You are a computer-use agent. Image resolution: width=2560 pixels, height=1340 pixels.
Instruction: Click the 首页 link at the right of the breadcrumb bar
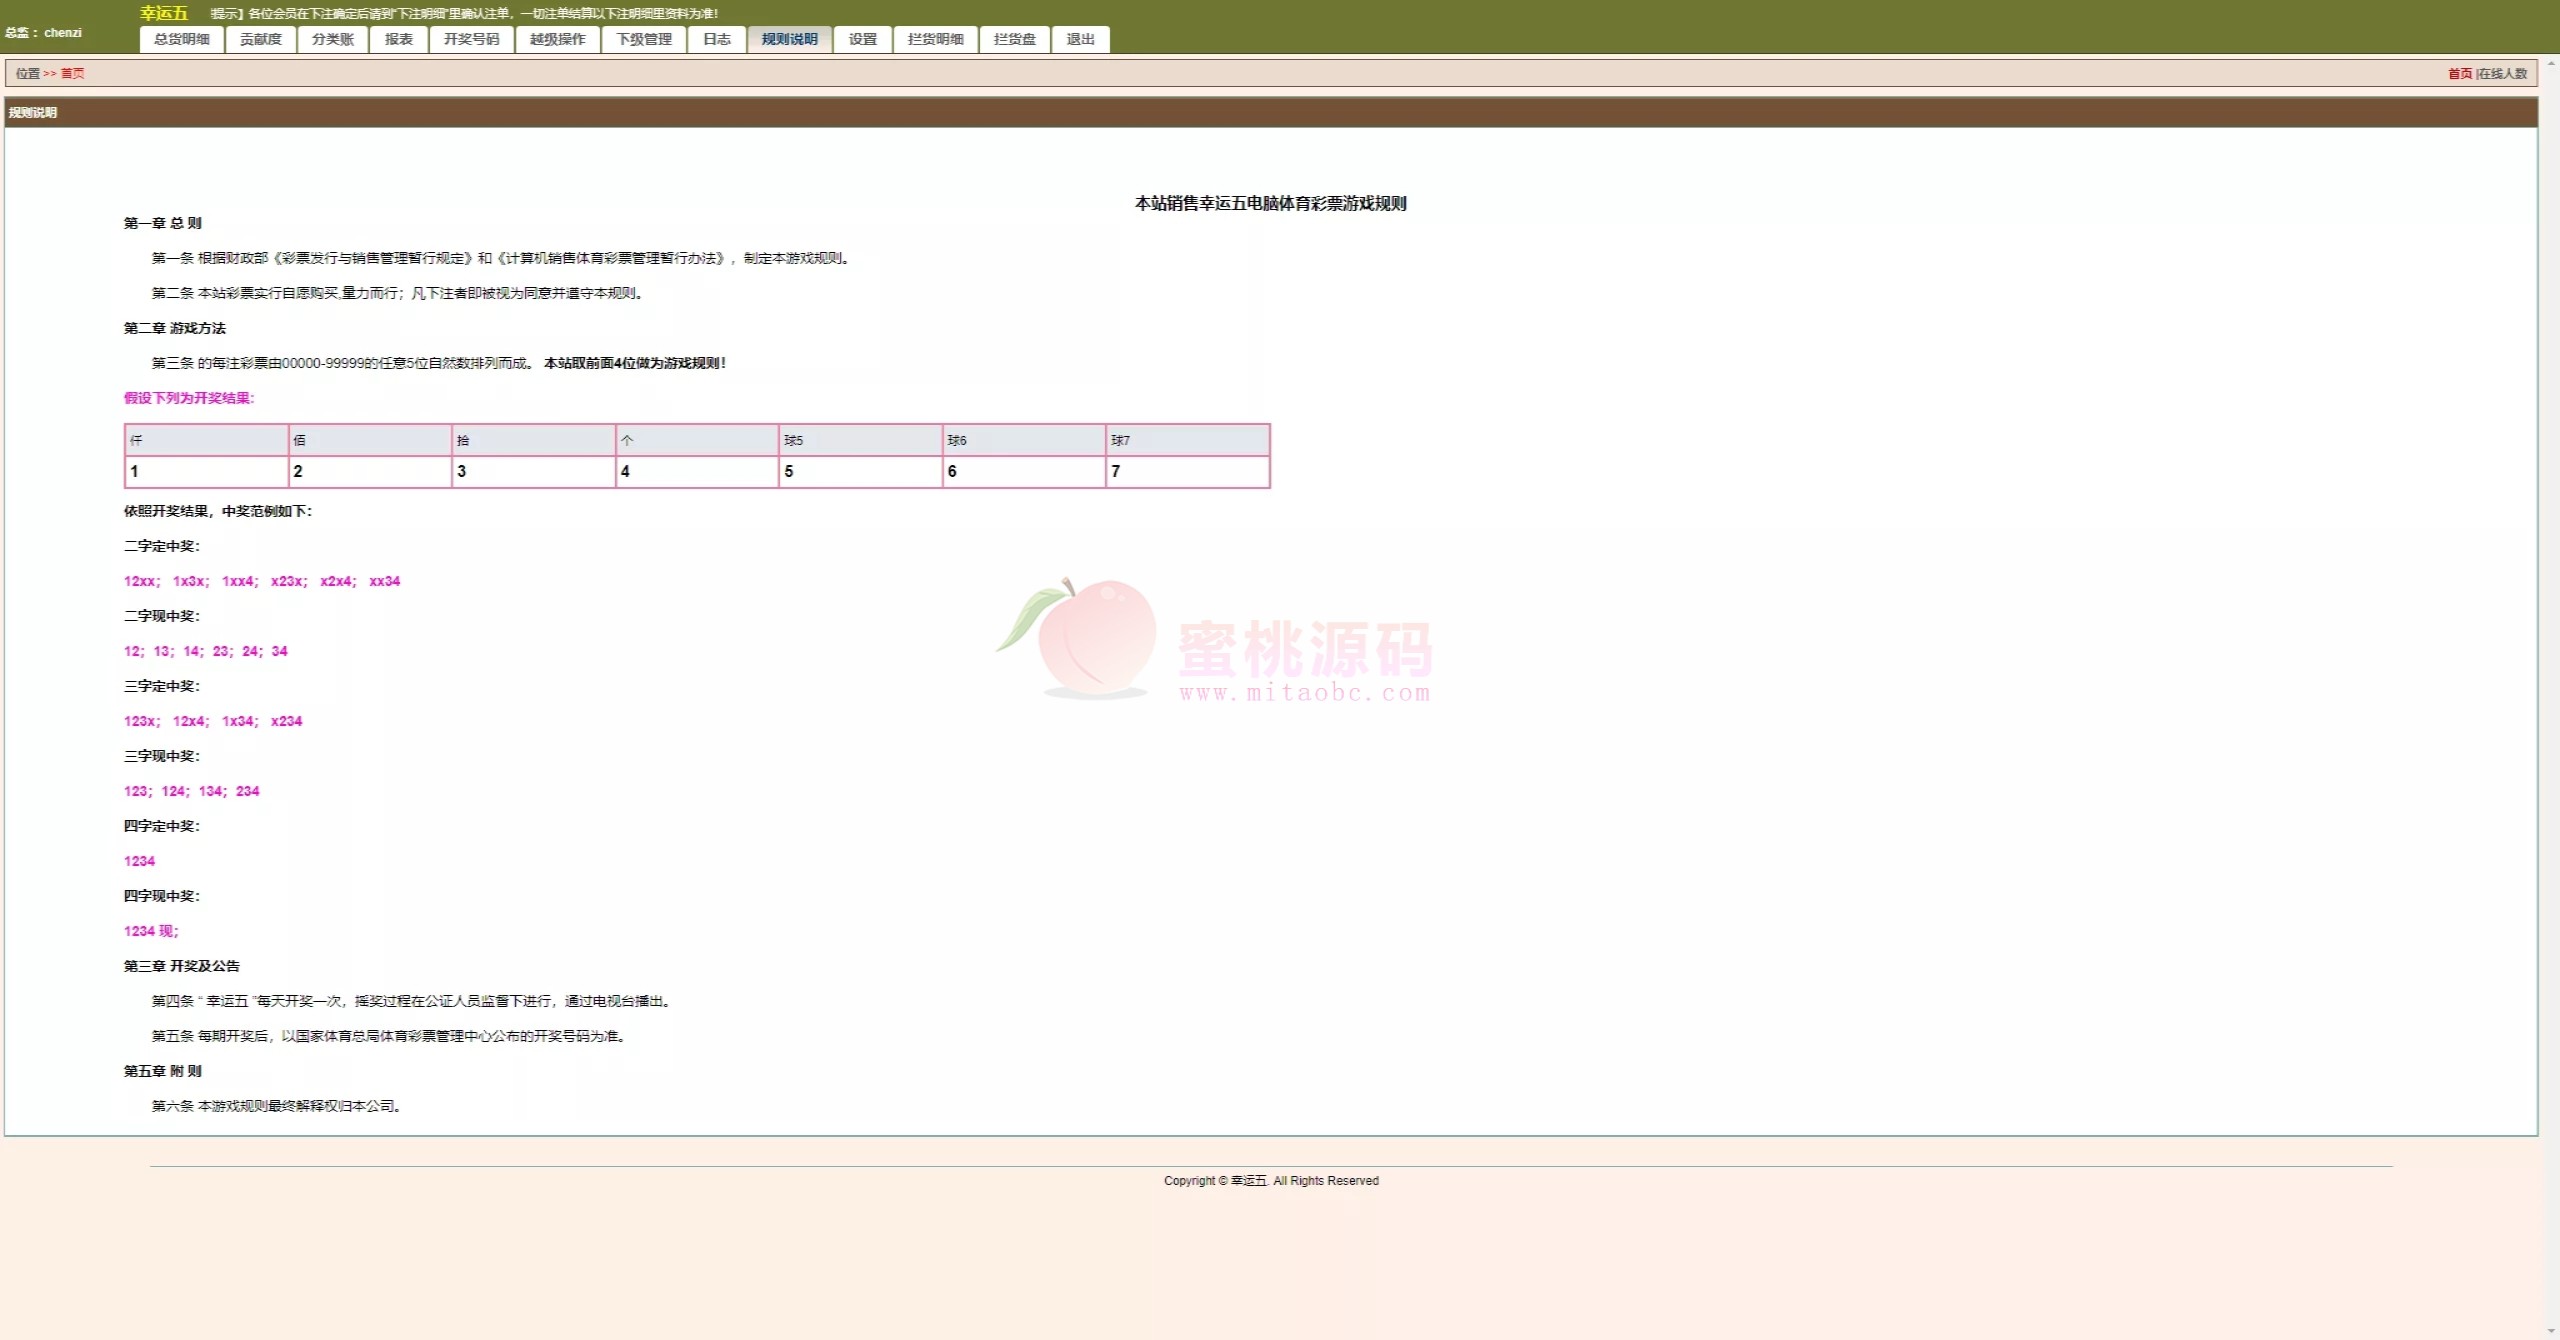(x=2460, y=73)
